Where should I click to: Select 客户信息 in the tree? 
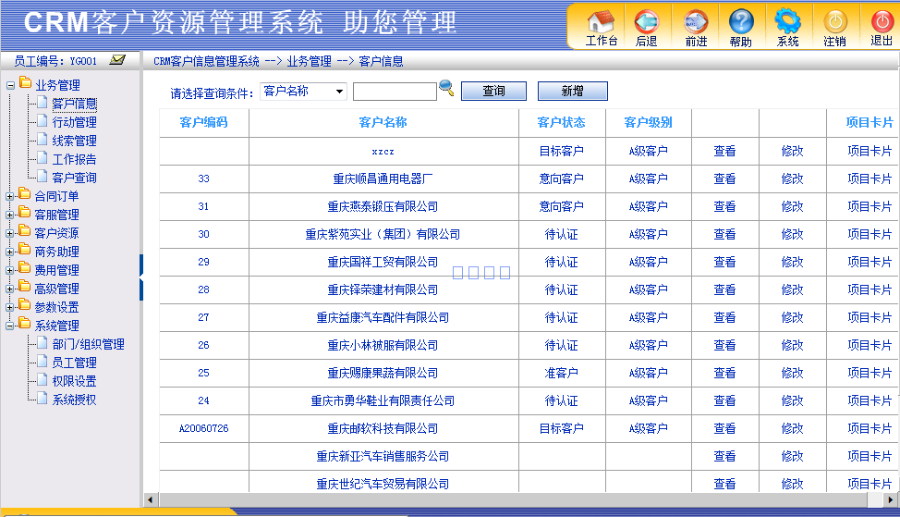point(74,104)
